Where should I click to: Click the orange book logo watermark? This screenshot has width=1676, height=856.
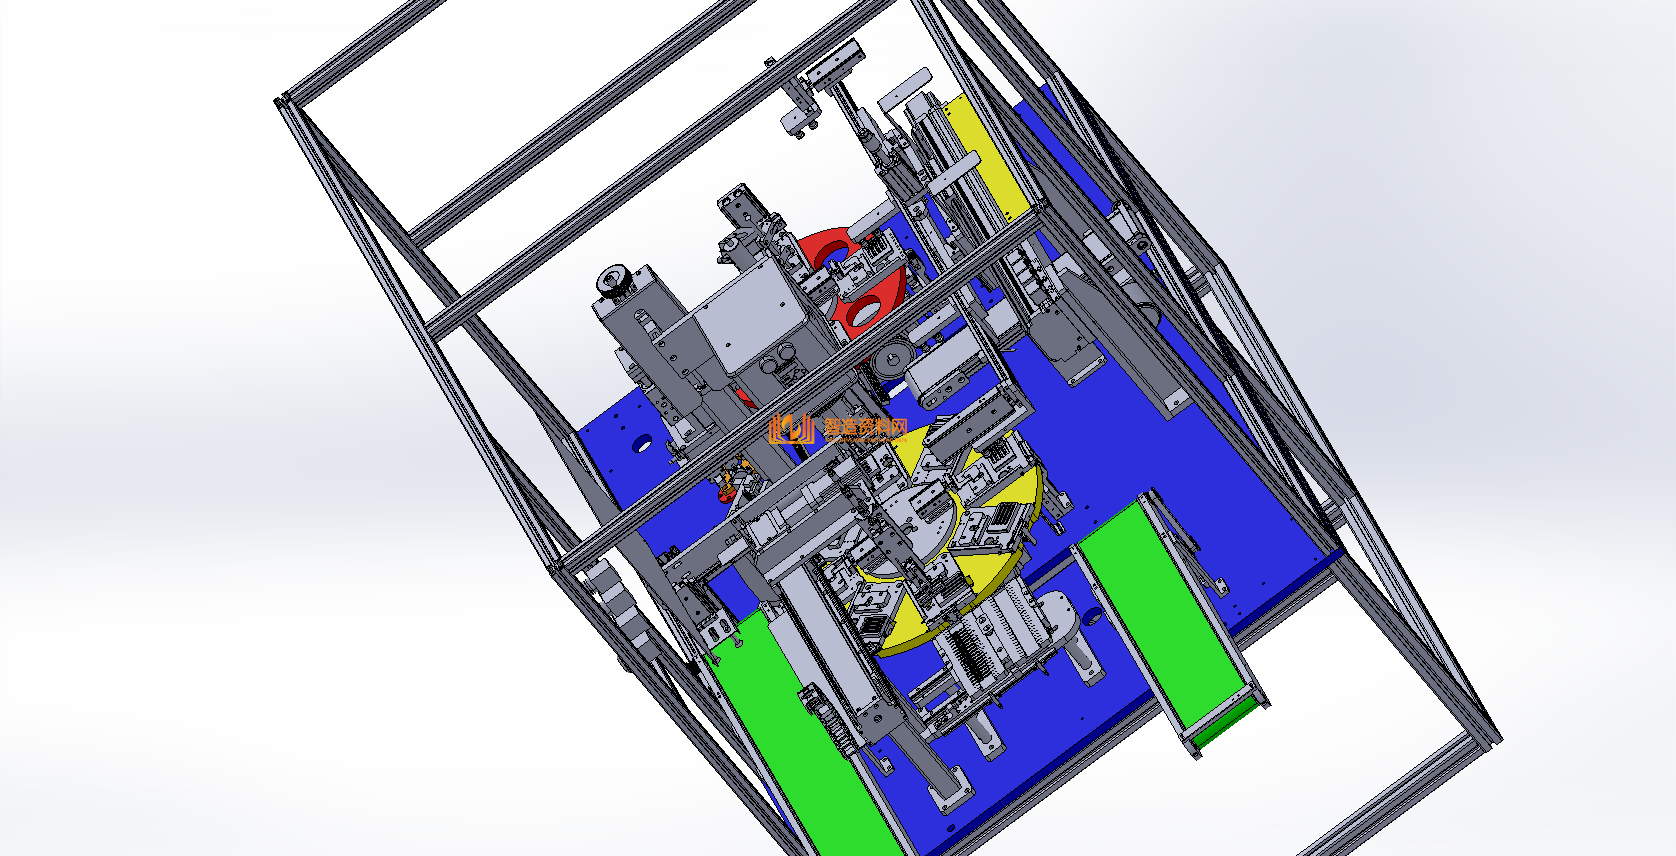[x=793, y=428]
